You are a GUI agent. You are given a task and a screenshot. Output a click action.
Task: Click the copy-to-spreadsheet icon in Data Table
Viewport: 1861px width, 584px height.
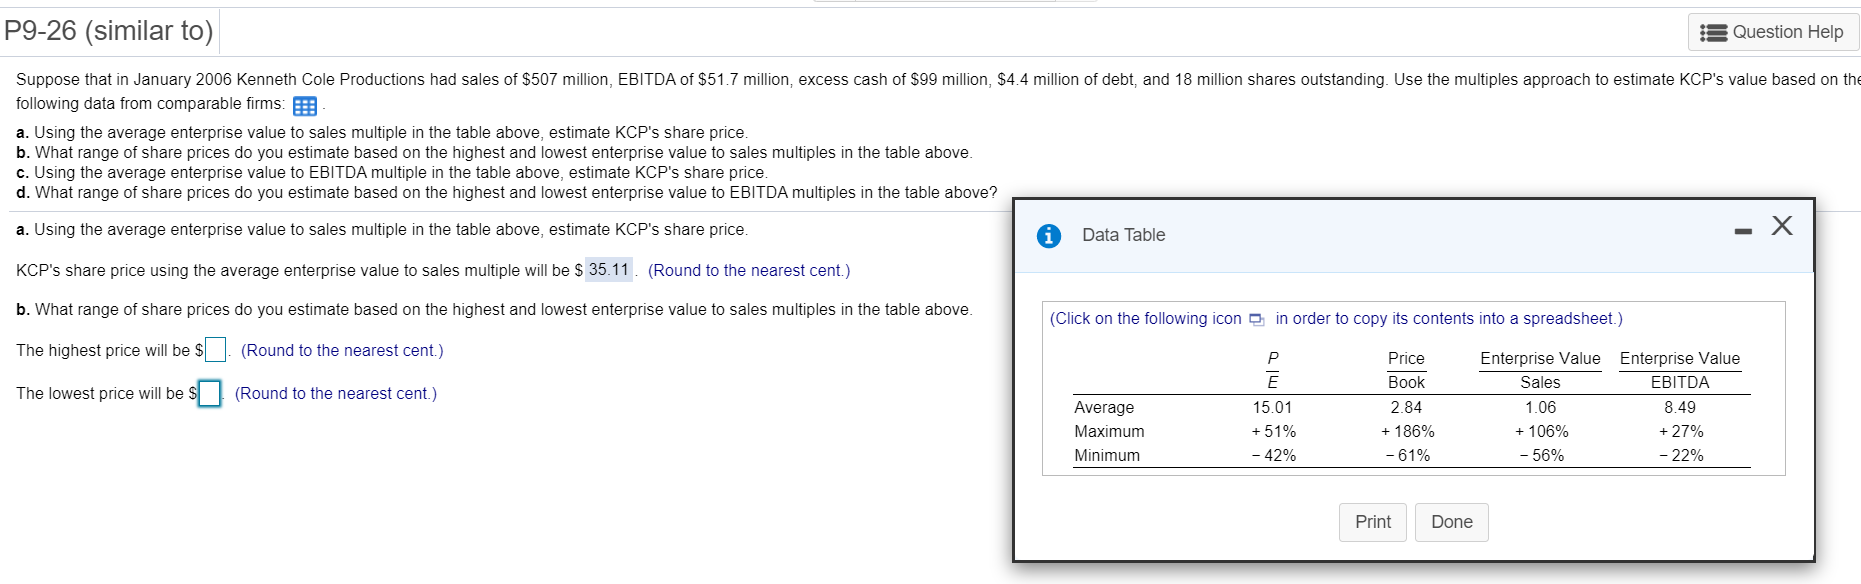pyautogui.click(x=1257, y=319)
